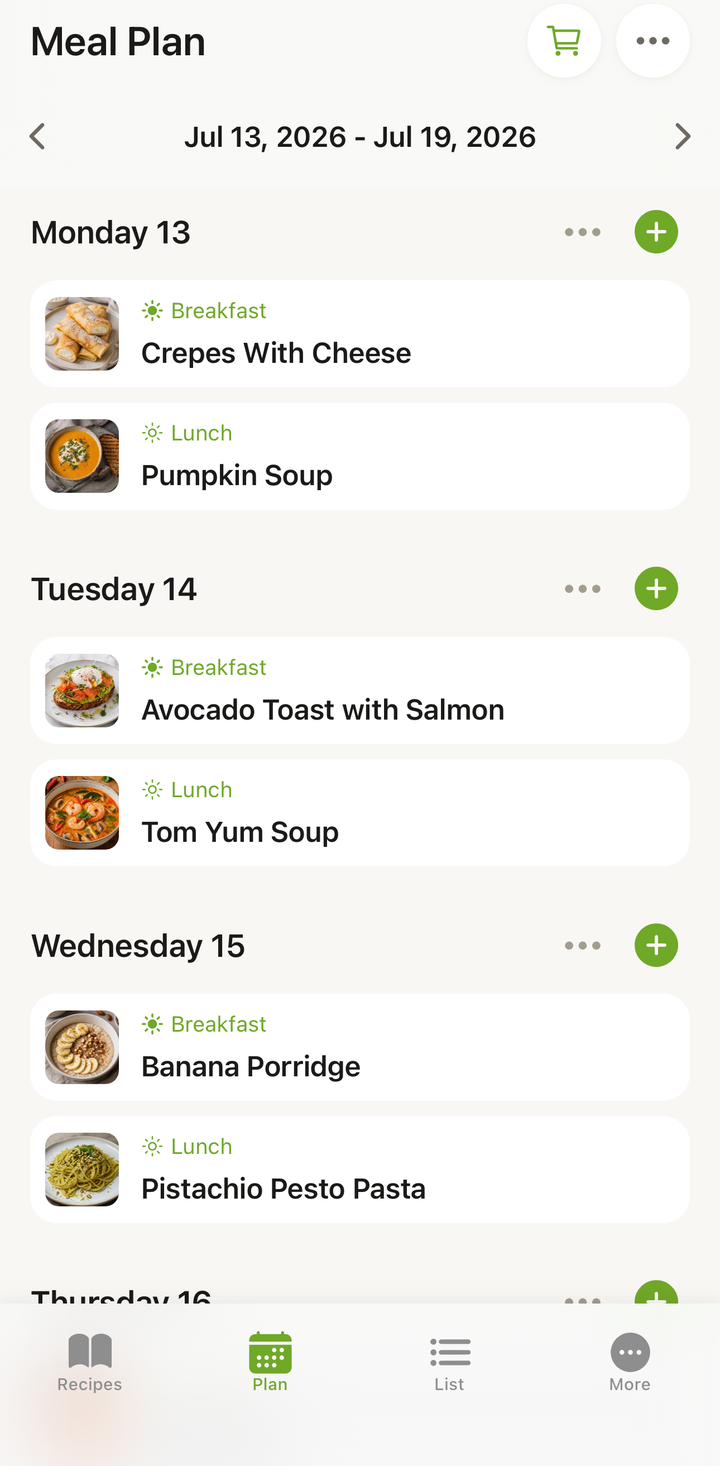Switch to the Recipes tab

[90, 1362]
